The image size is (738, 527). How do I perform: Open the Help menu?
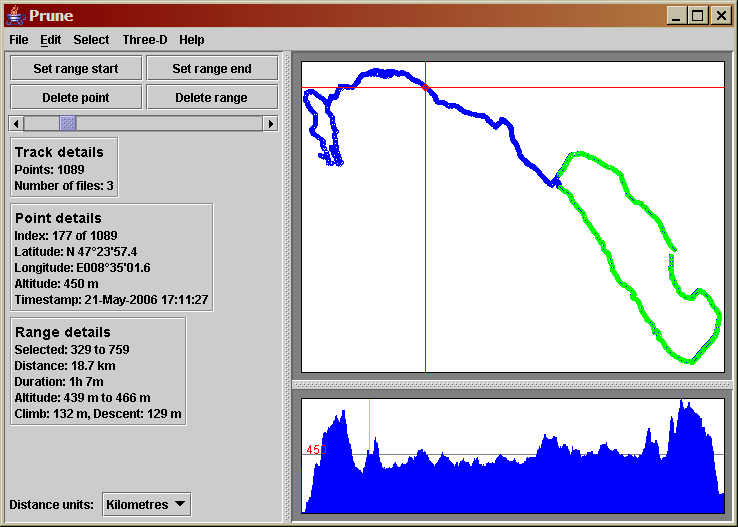[192, 40]
